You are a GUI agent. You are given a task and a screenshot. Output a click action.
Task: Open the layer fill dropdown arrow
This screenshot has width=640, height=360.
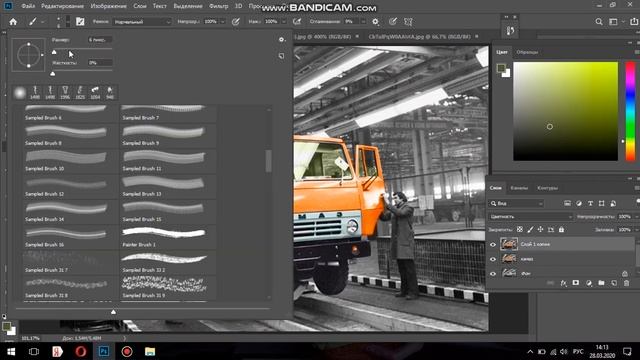point(636,230)
